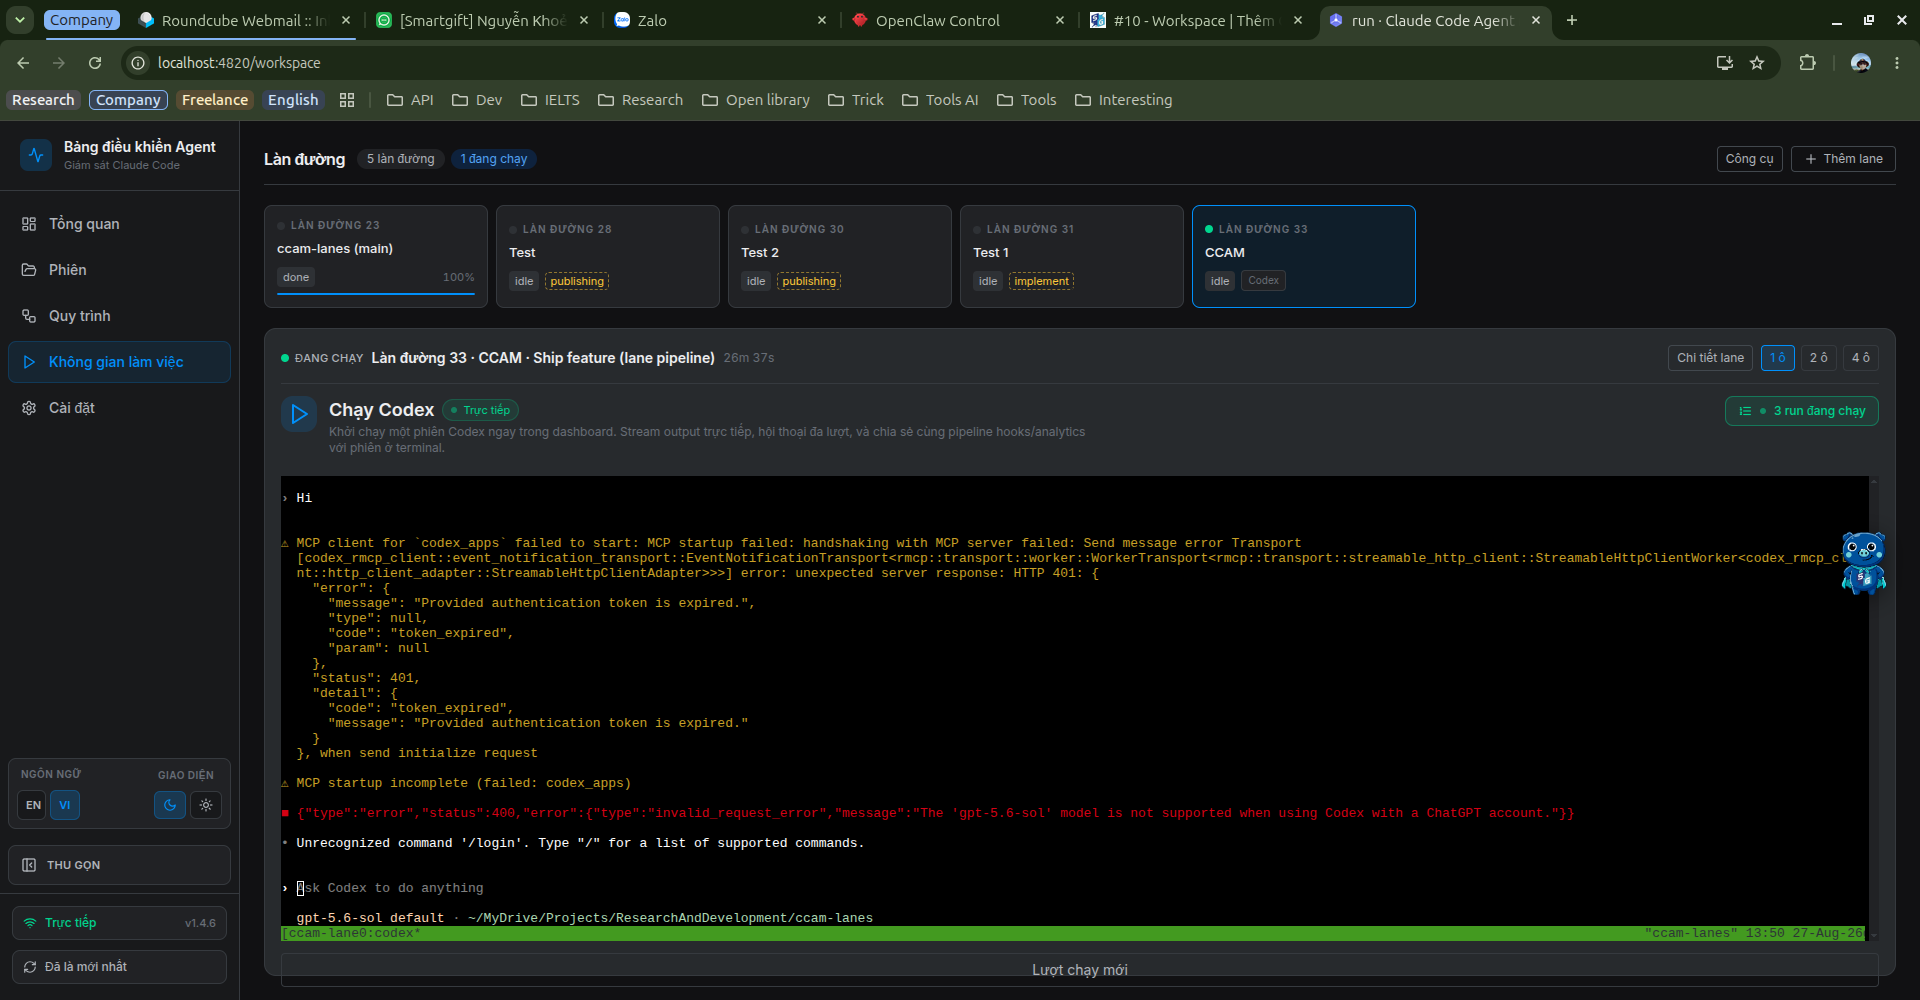Bookmark this page with star icon
1920x1000 pixels.
(1757, 63)
